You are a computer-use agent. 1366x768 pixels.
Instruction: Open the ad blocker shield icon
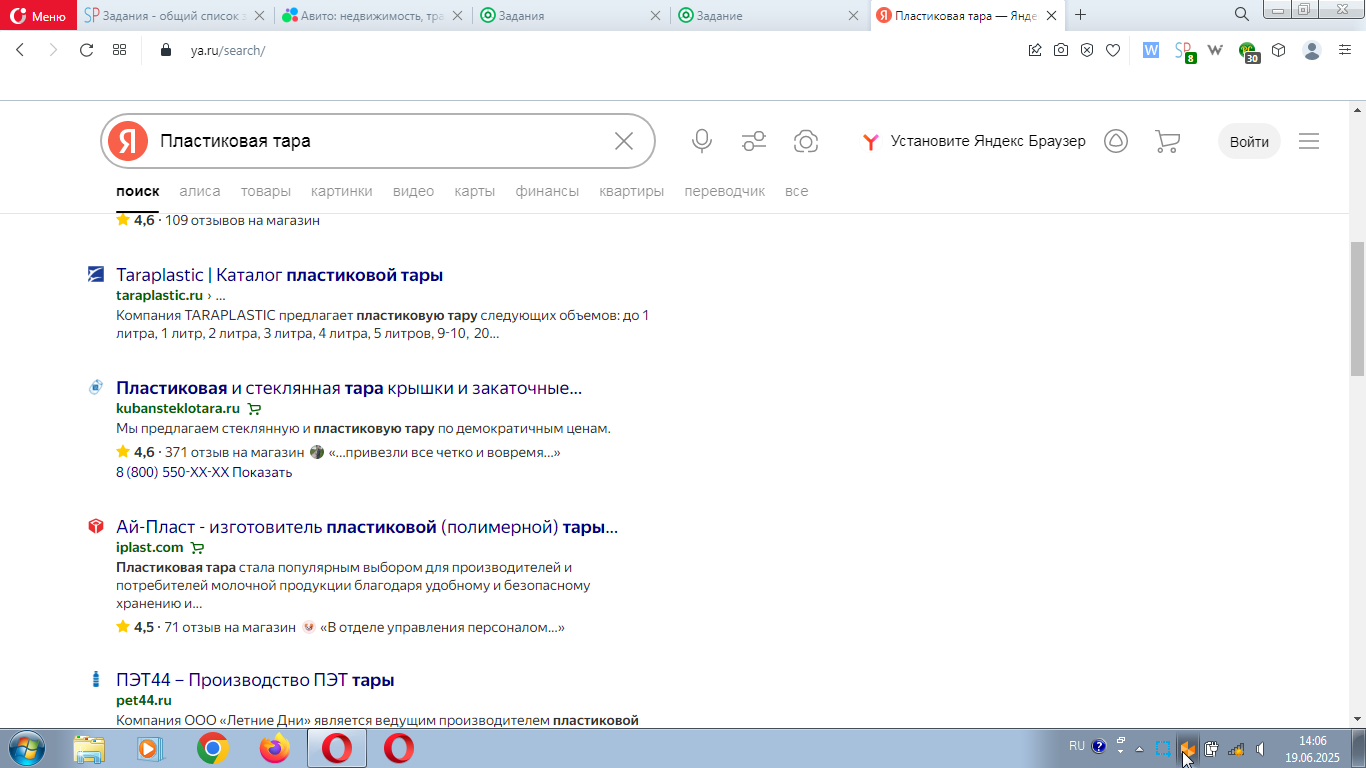click(1087, 50)
